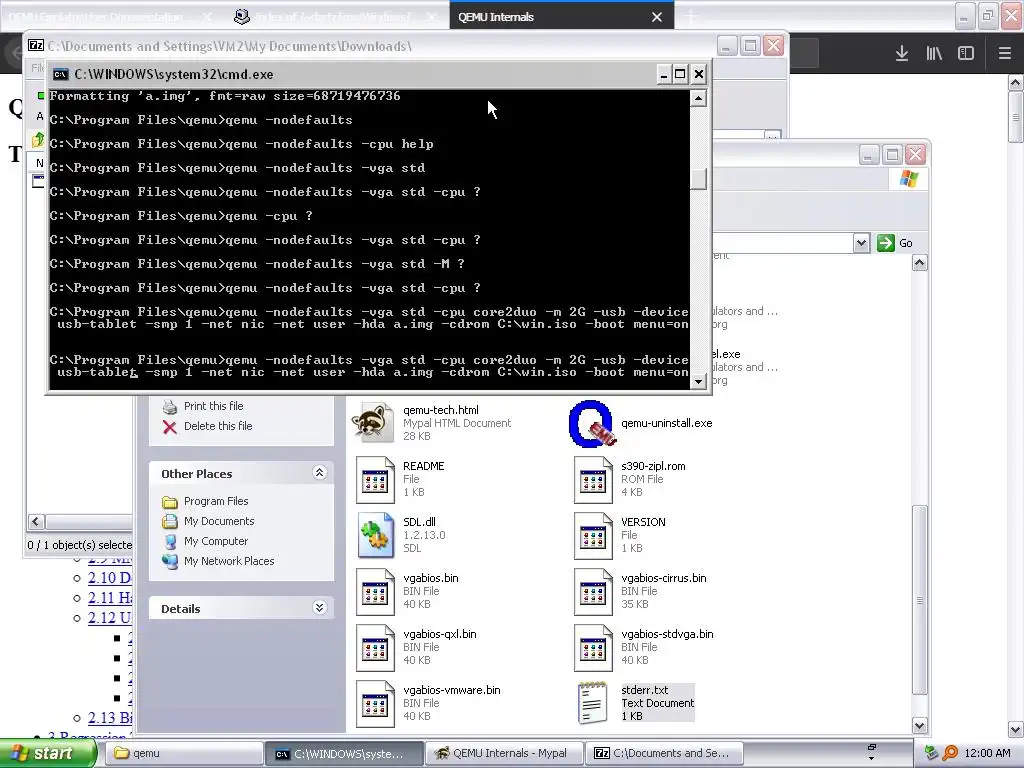Switch to QEMU Internals - Mypal taskbar button
This screenshot has width=1024, height=768.
coord(503,753)
